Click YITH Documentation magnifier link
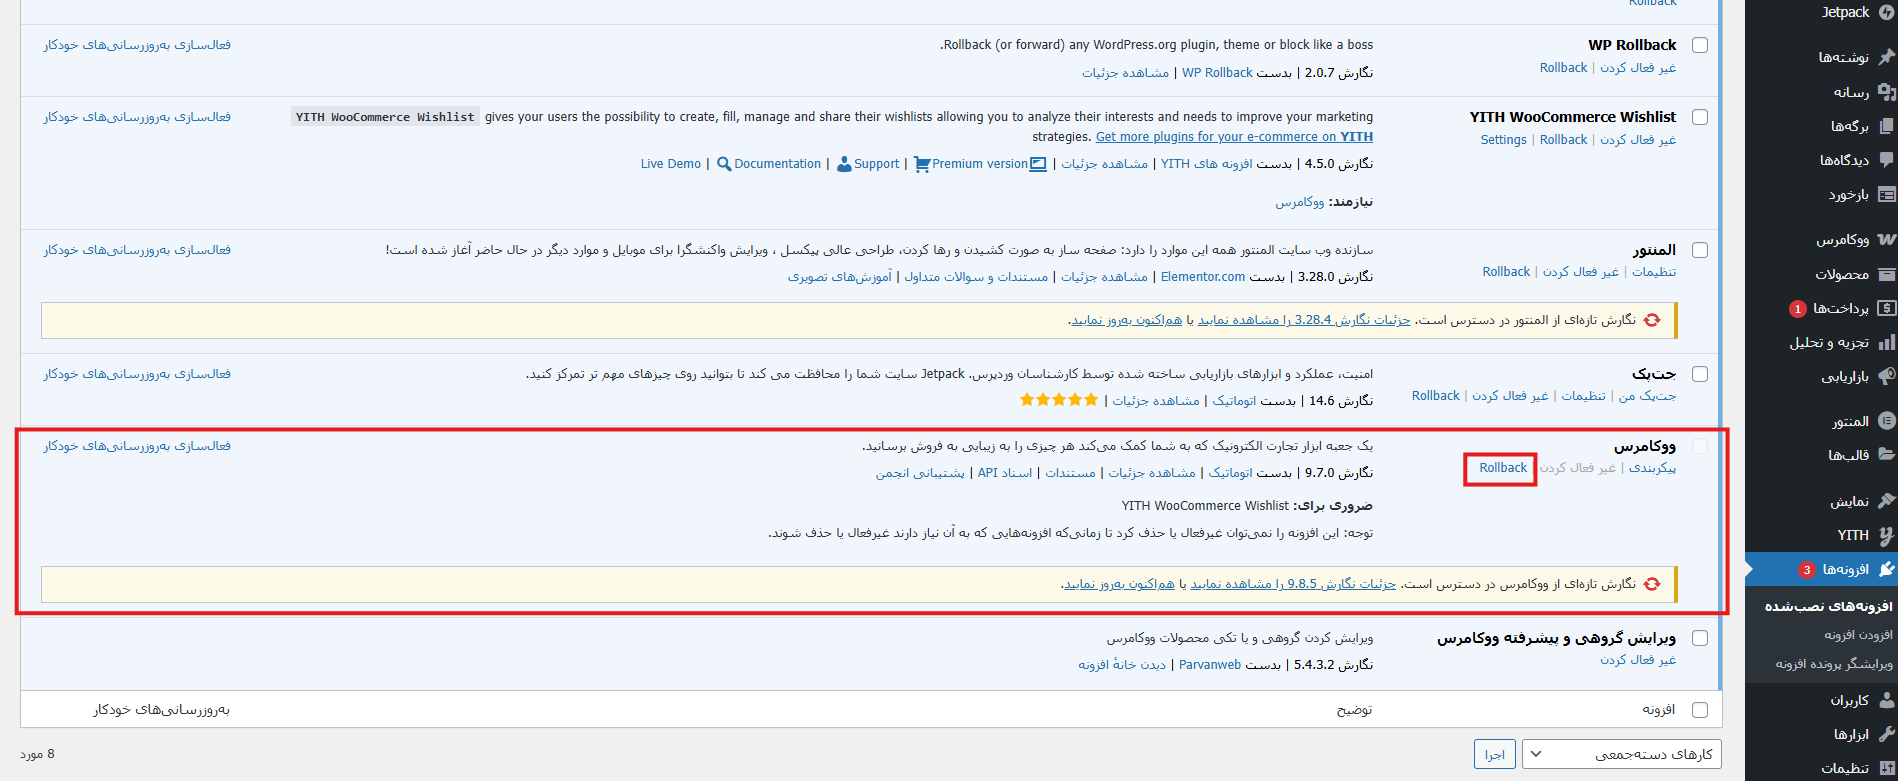Viewport: 1898px width, 781px height. click(769, 164)
